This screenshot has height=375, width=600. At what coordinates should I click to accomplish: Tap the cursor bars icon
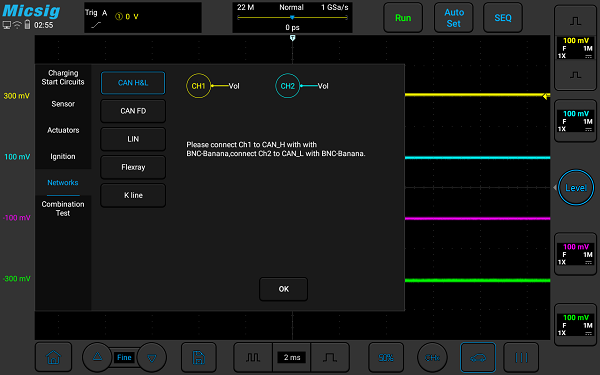click(521, 357)
